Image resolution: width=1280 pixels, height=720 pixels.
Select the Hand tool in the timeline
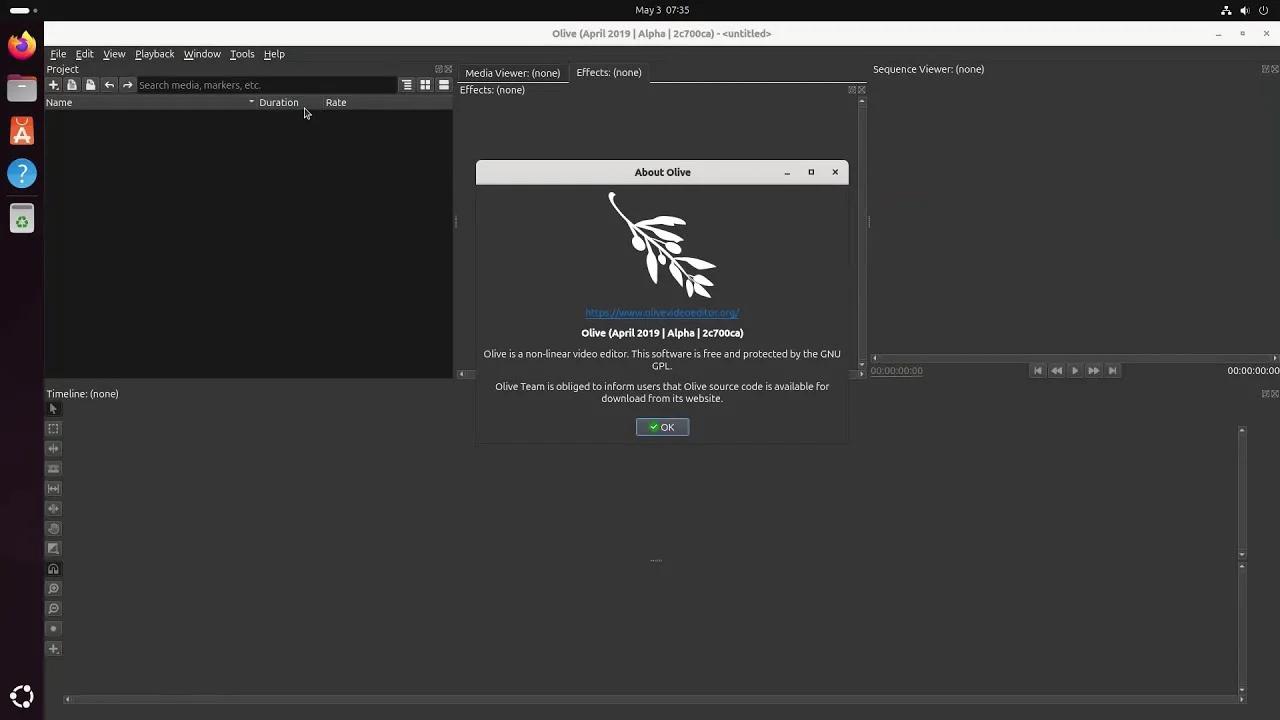(53, 528)
